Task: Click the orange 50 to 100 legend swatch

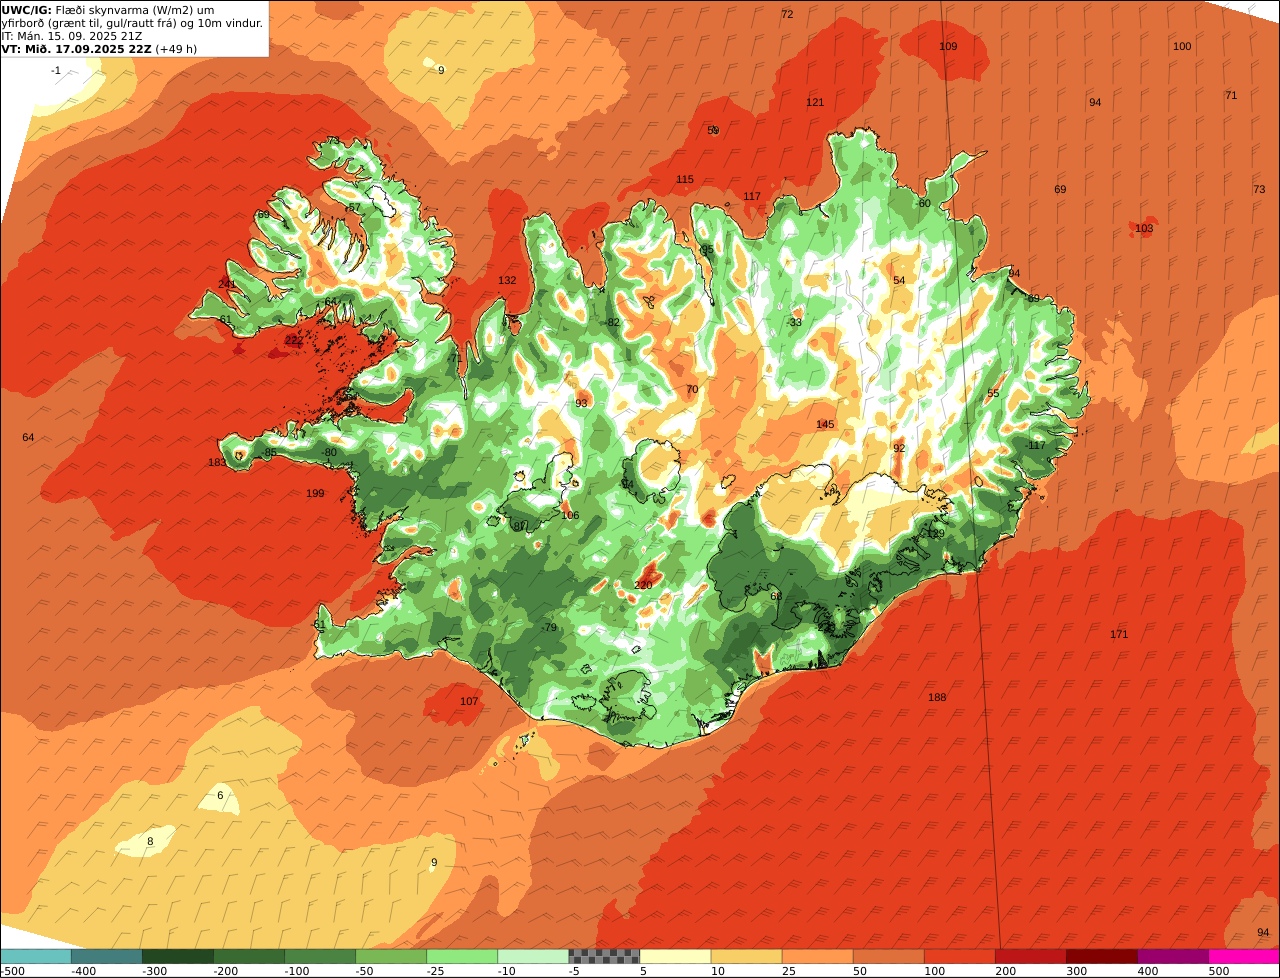Action: tap(888, 956)
